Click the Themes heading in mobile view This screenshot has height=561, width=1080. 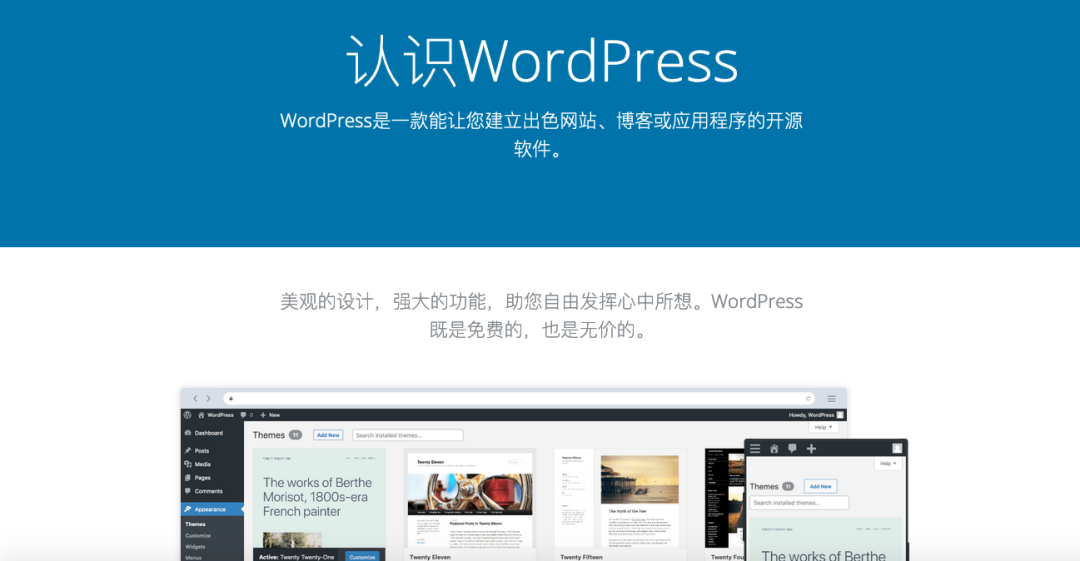[x=764, y=487]
